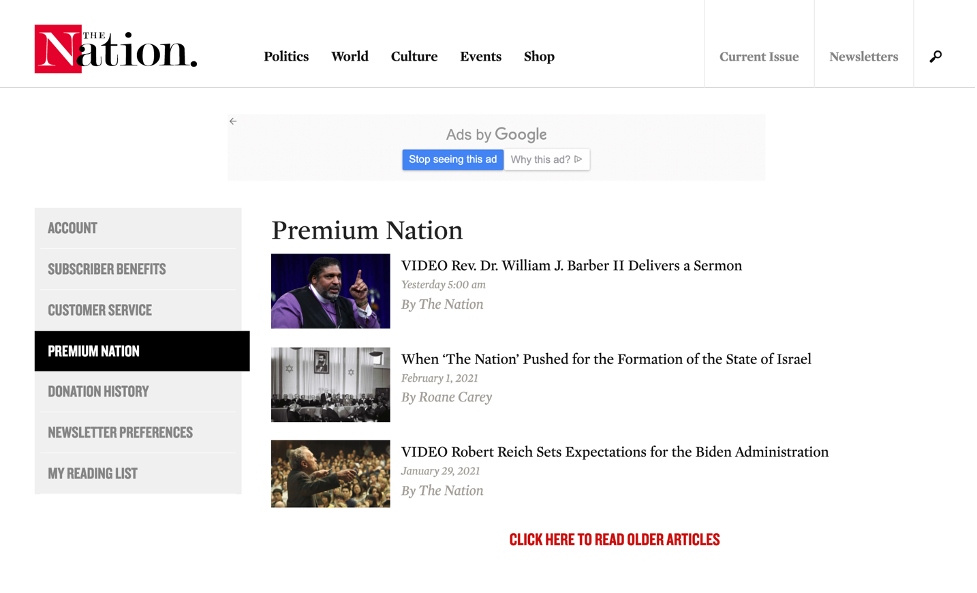The image size is (977, 593).
Task: Click 'By The Nation' under Robert Reich video
Action: (442, 491)
